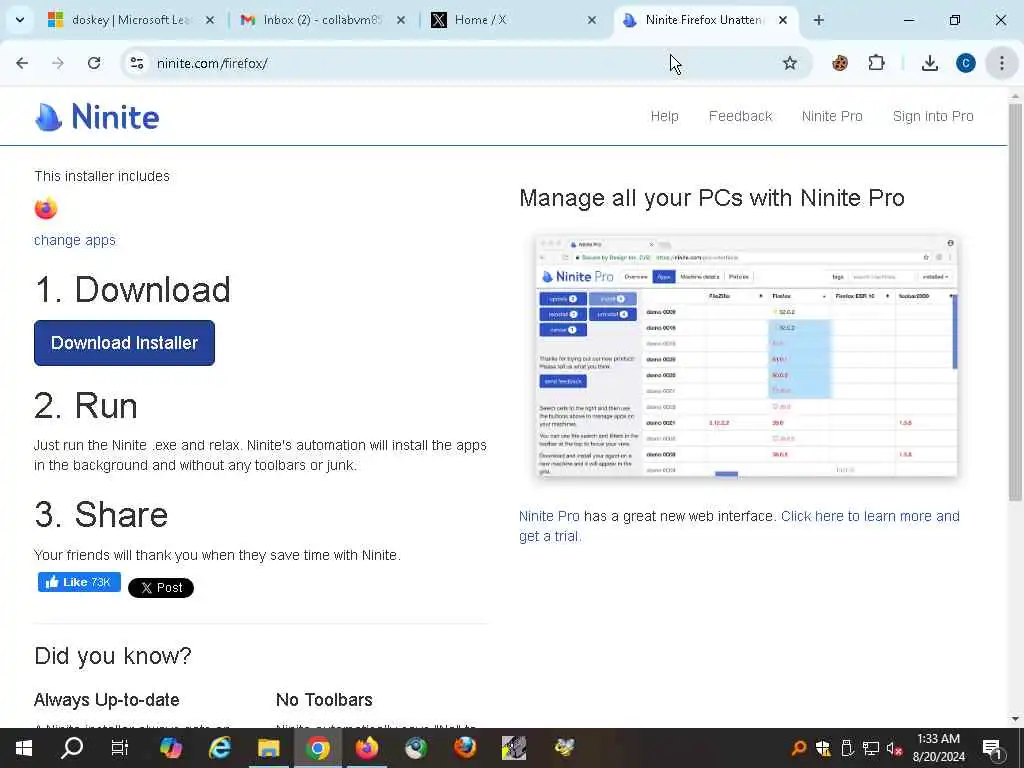Close the doskey Microsoft Learn tab

(210, 20)
